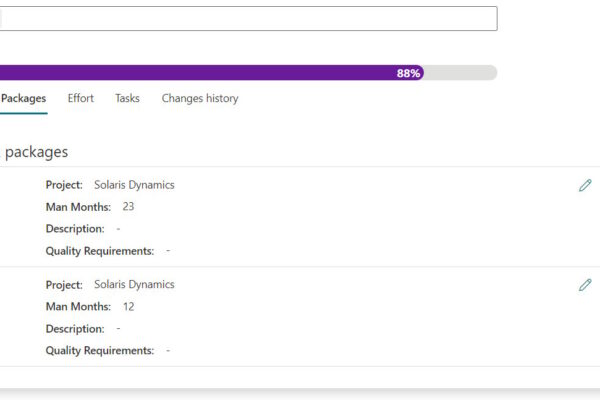This screenshot has width=600, height=400.
Task: Select the Man Months value 12
Action: pos(128,307)
